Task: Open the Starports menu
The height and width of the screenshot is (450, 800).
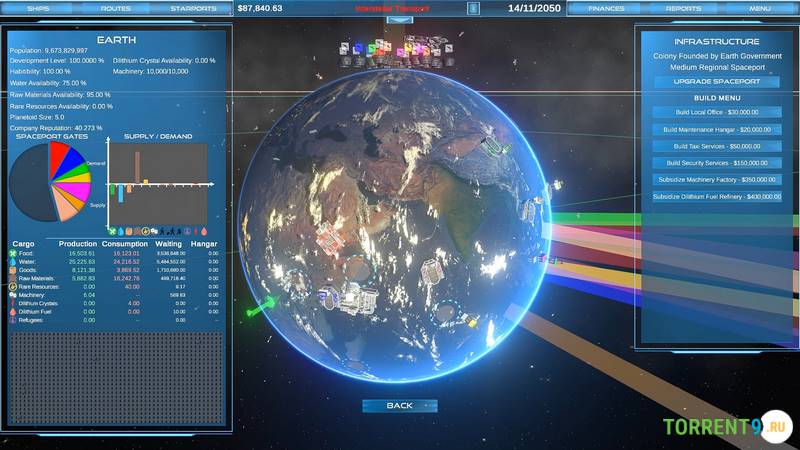Action: click(192, 8)
